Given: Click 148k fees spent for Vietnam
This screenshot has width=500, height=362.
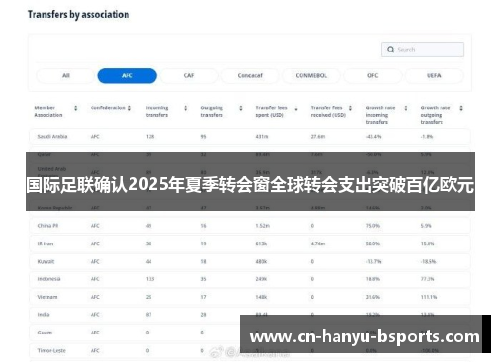Looking at the screenshot, I should click(x=261, y=297).
